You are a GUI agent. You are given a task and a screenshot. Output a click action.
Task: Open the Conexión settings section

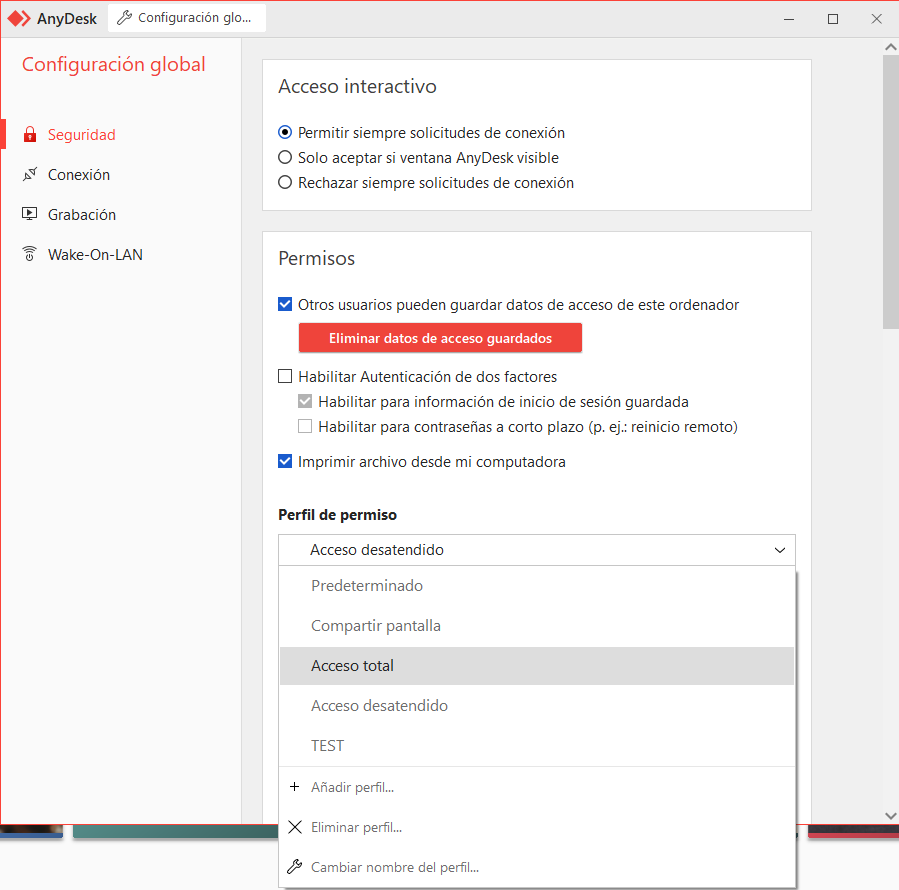pos(122,174)
